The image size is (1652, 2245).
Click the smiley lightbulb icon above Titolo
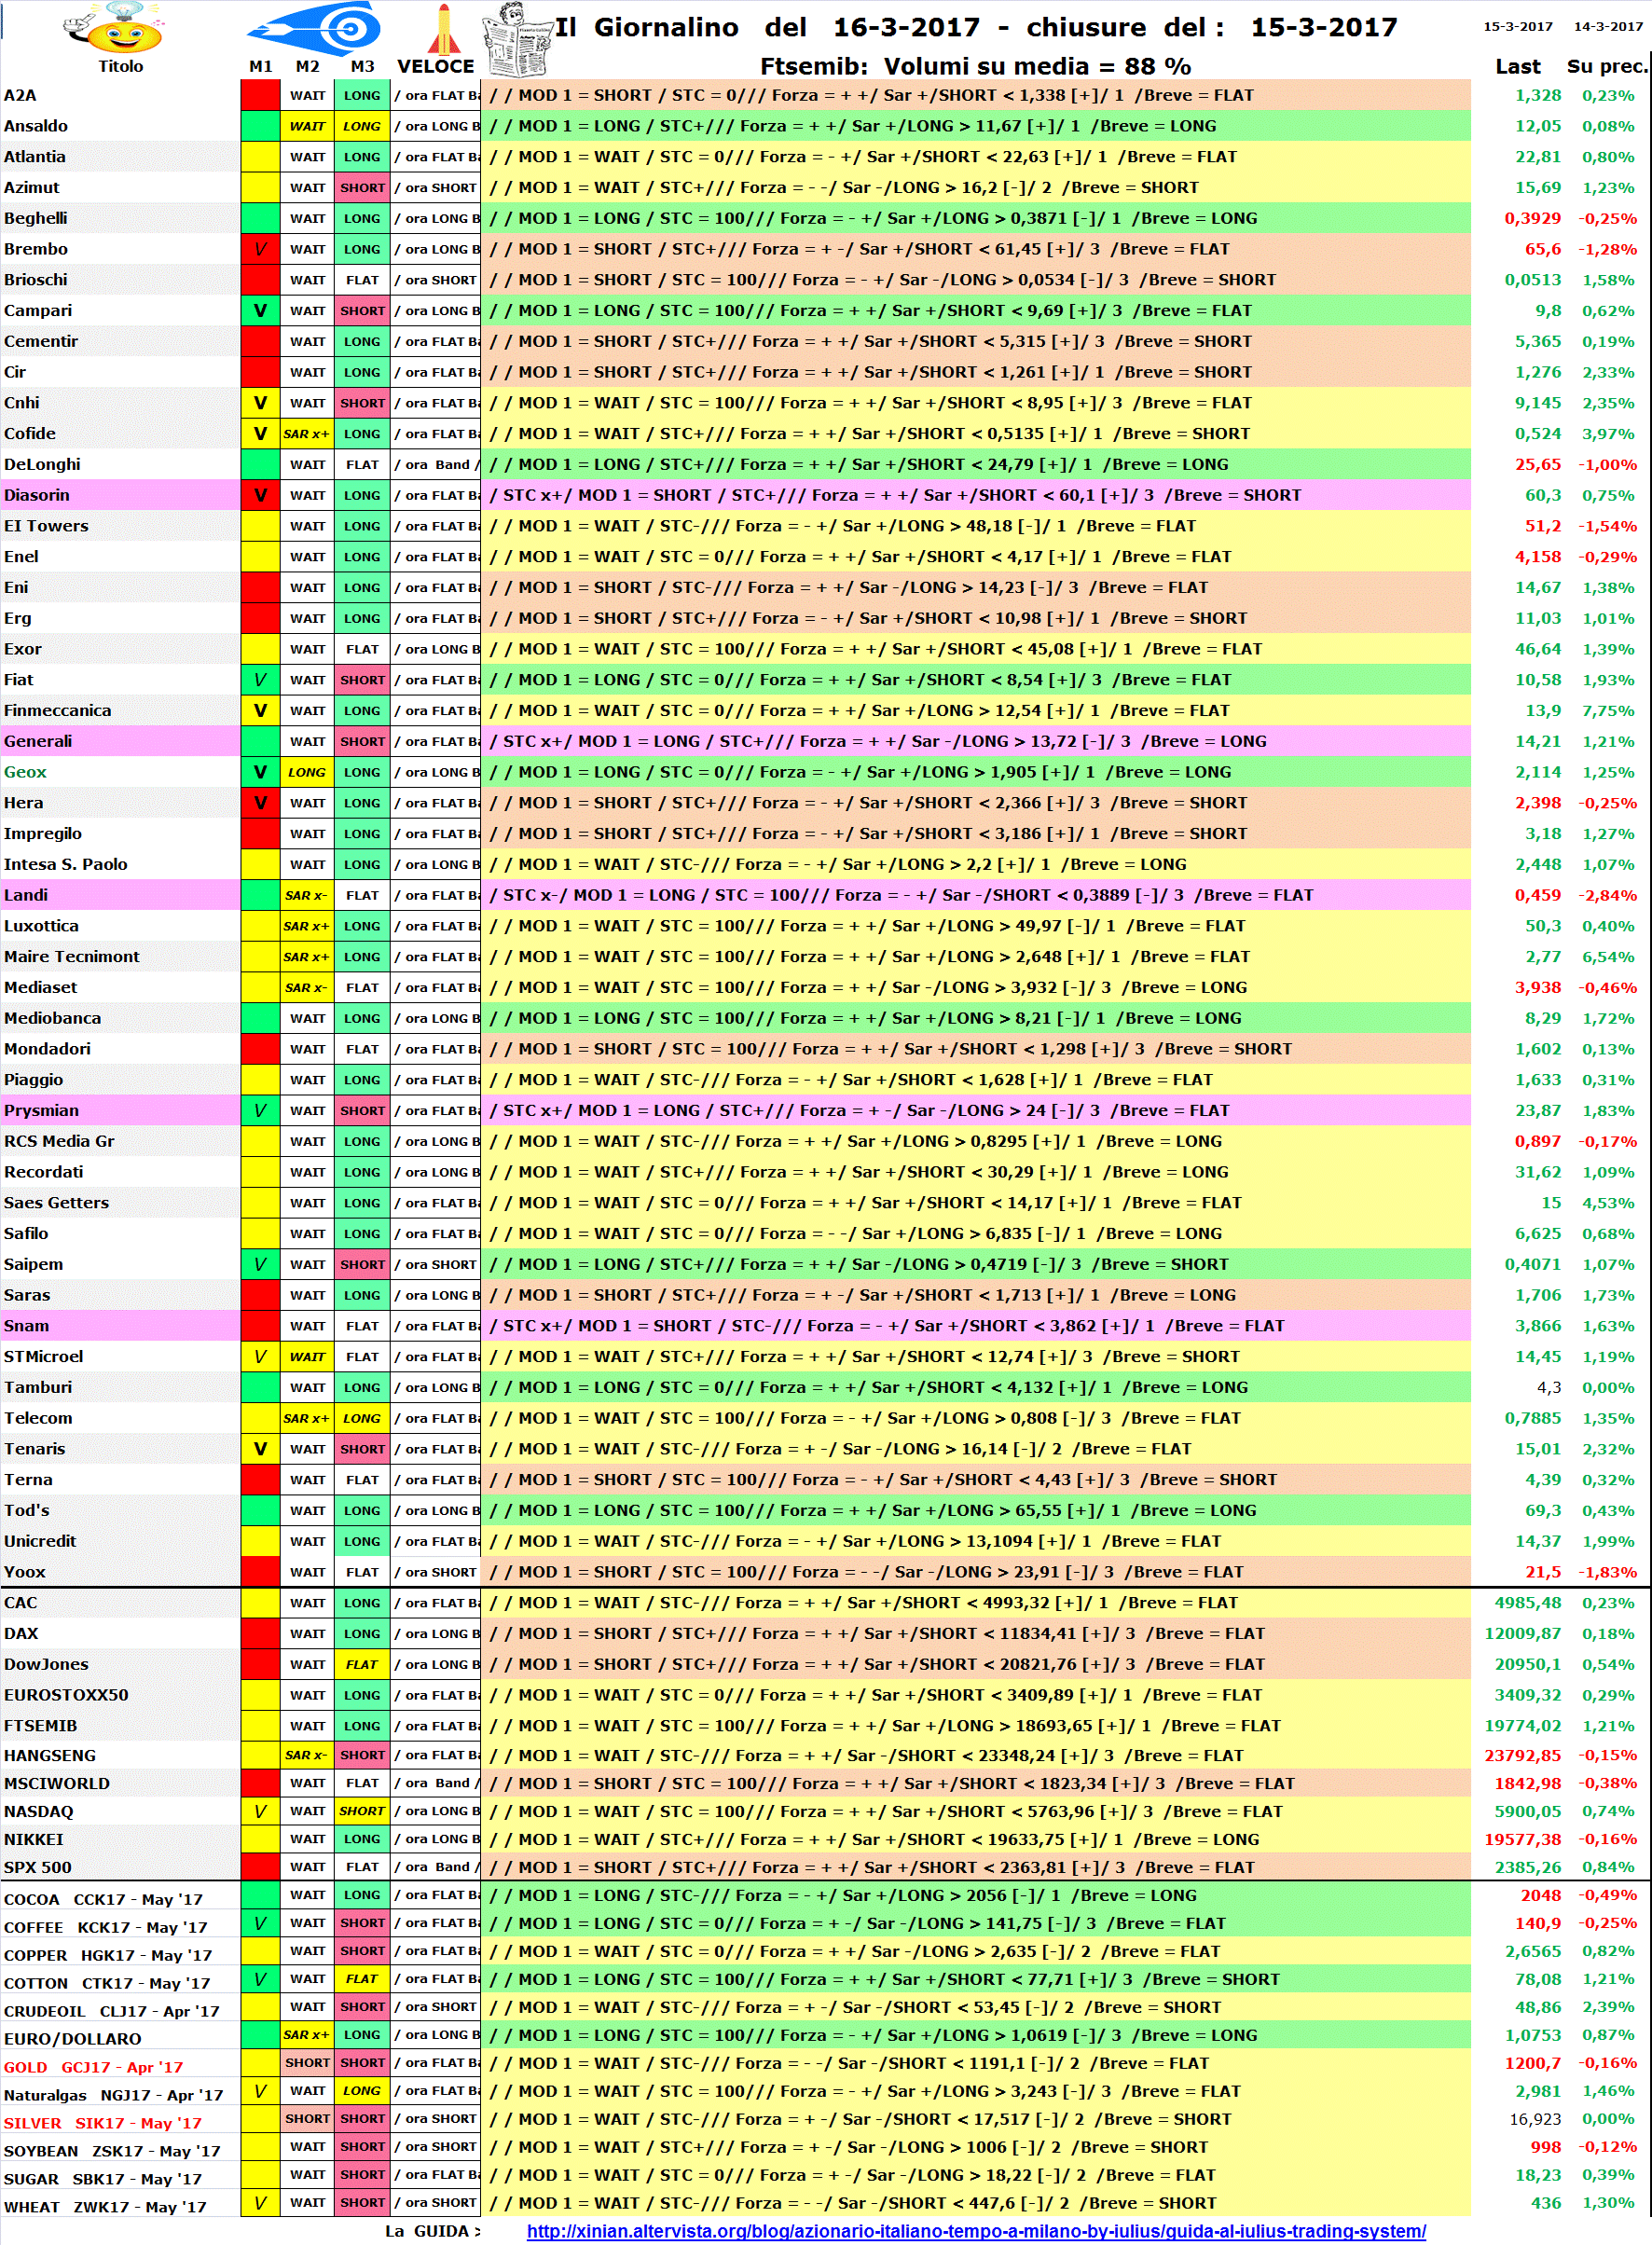(x=113, y=27)
